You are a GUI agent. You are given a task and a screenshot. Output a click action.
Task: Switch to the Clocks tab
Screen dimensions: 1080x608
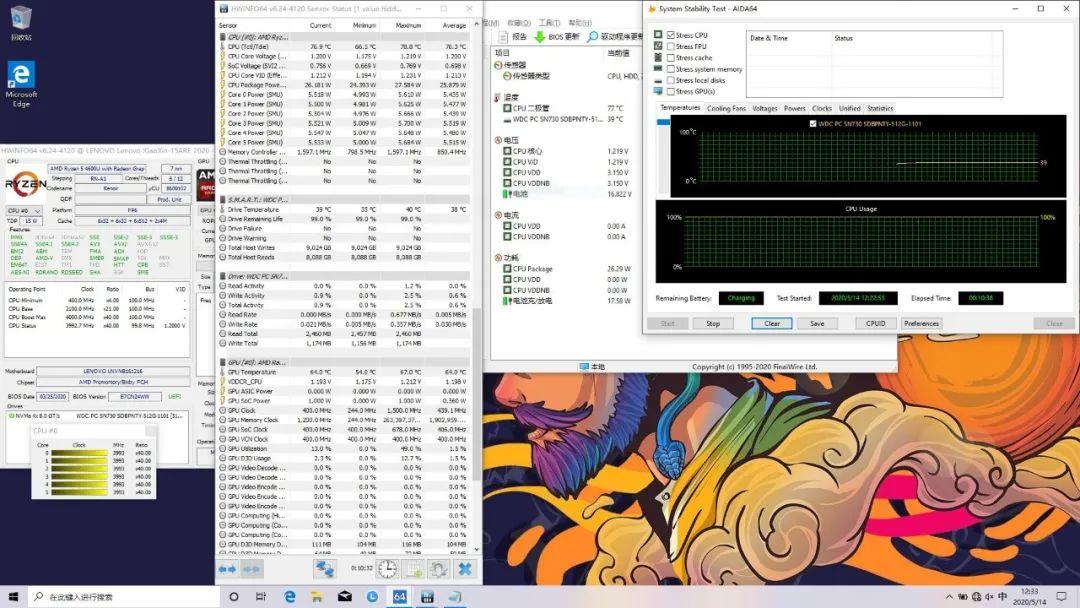[x=822, y=108]
